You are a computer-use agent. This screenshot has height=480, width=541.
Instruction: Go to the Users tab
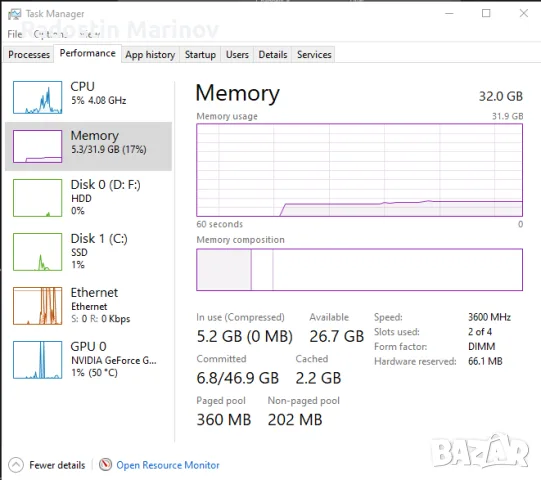[237, 55]
